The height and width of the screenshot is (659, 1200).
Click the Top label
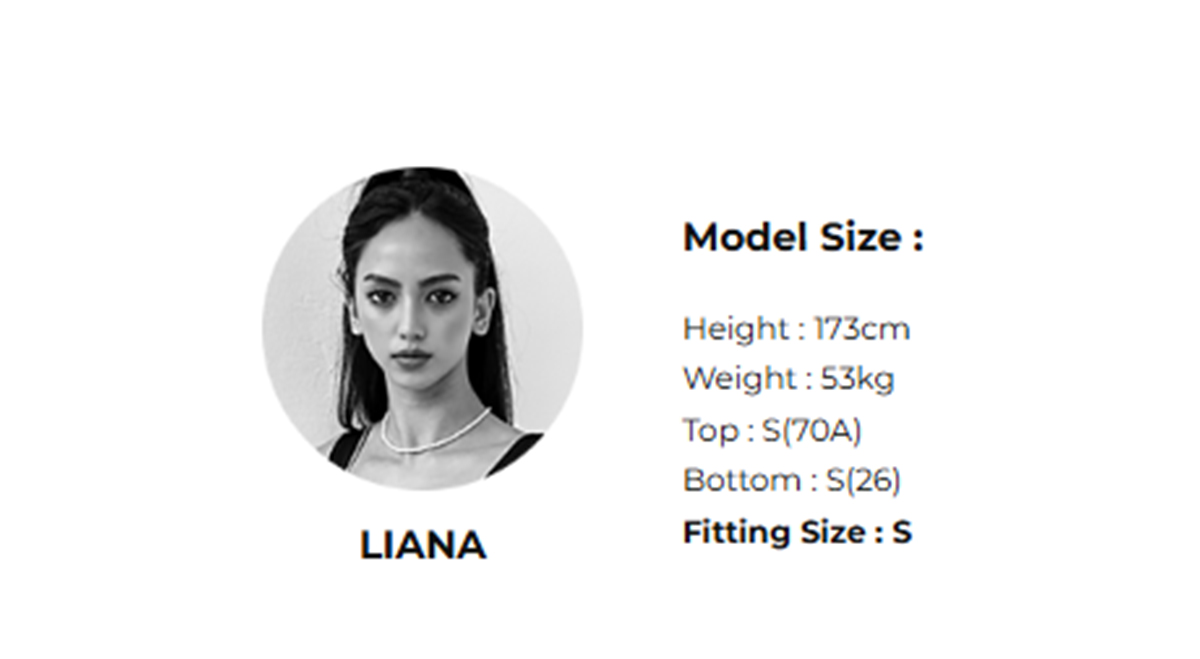pos(710,430)
